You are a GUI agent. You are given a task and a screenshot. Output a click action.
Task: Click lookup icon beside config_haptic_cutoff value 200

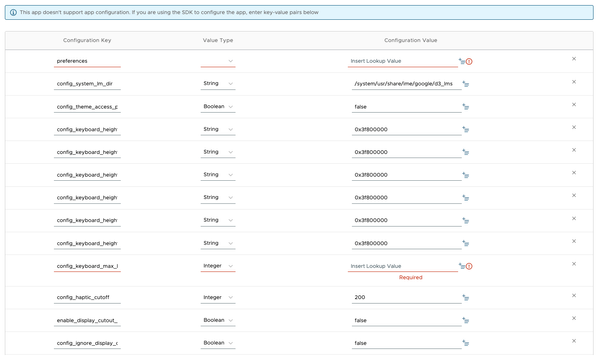(466, 298)
